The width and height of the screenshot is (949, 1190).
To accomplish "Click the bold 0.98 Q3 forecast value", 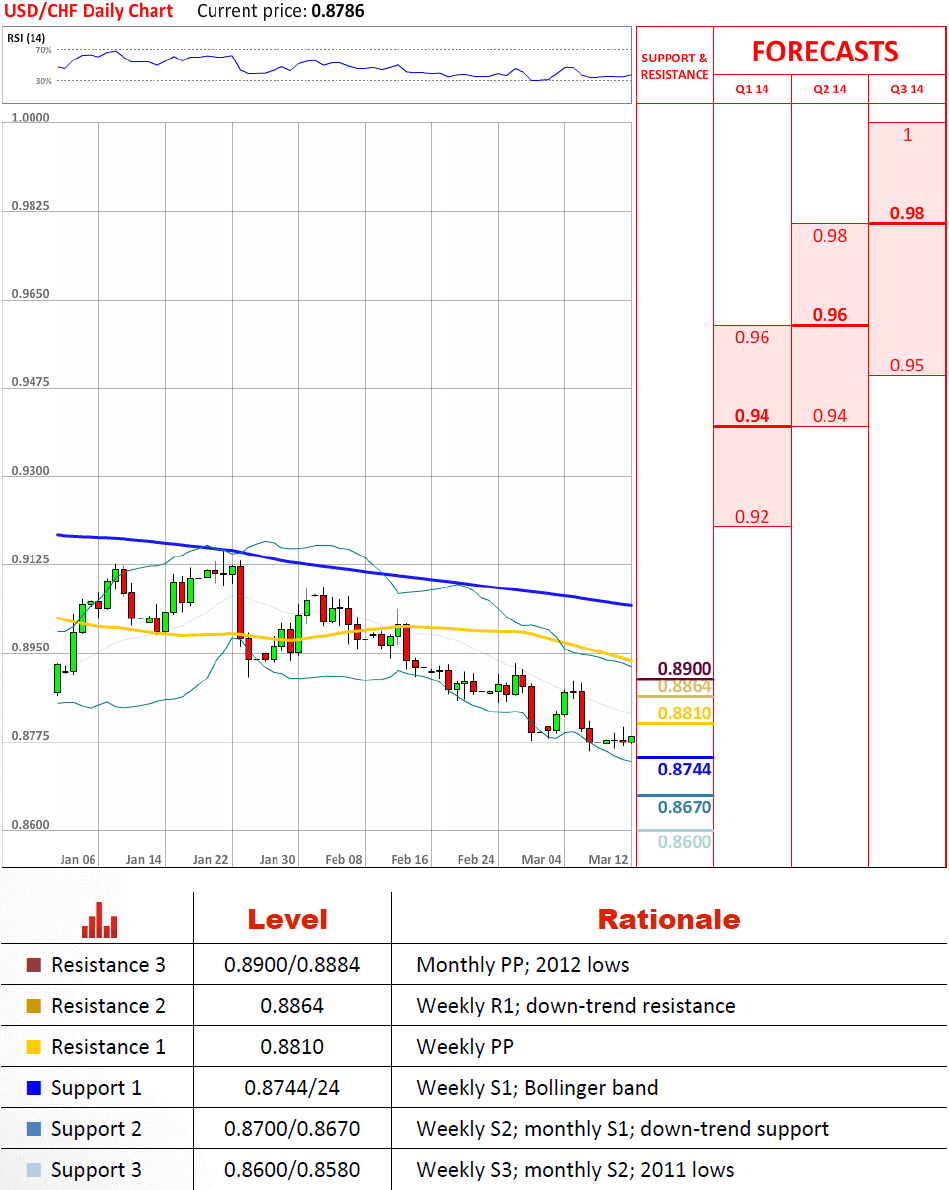I will tap(907, 213).
